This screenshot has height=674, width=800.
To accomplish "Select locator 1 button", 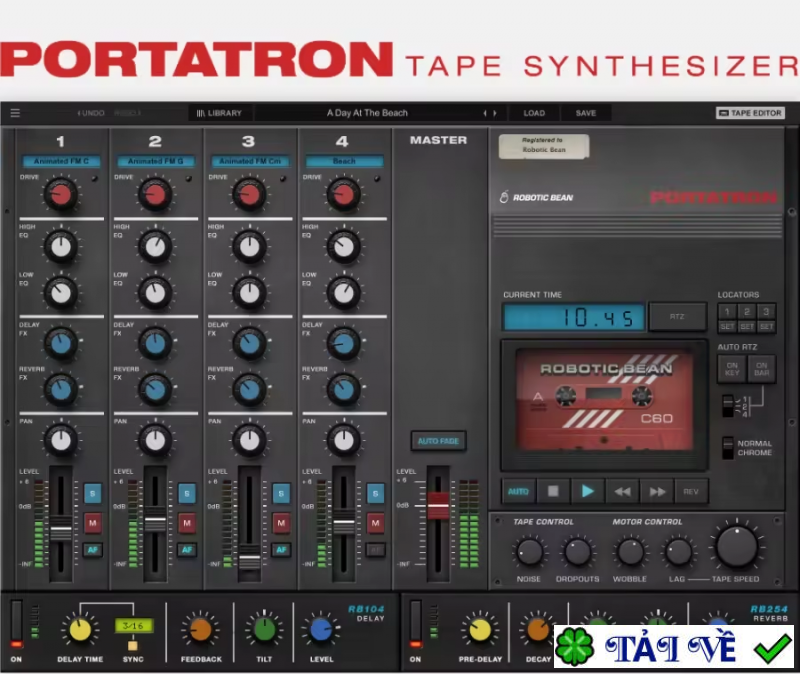I will 727,311.
